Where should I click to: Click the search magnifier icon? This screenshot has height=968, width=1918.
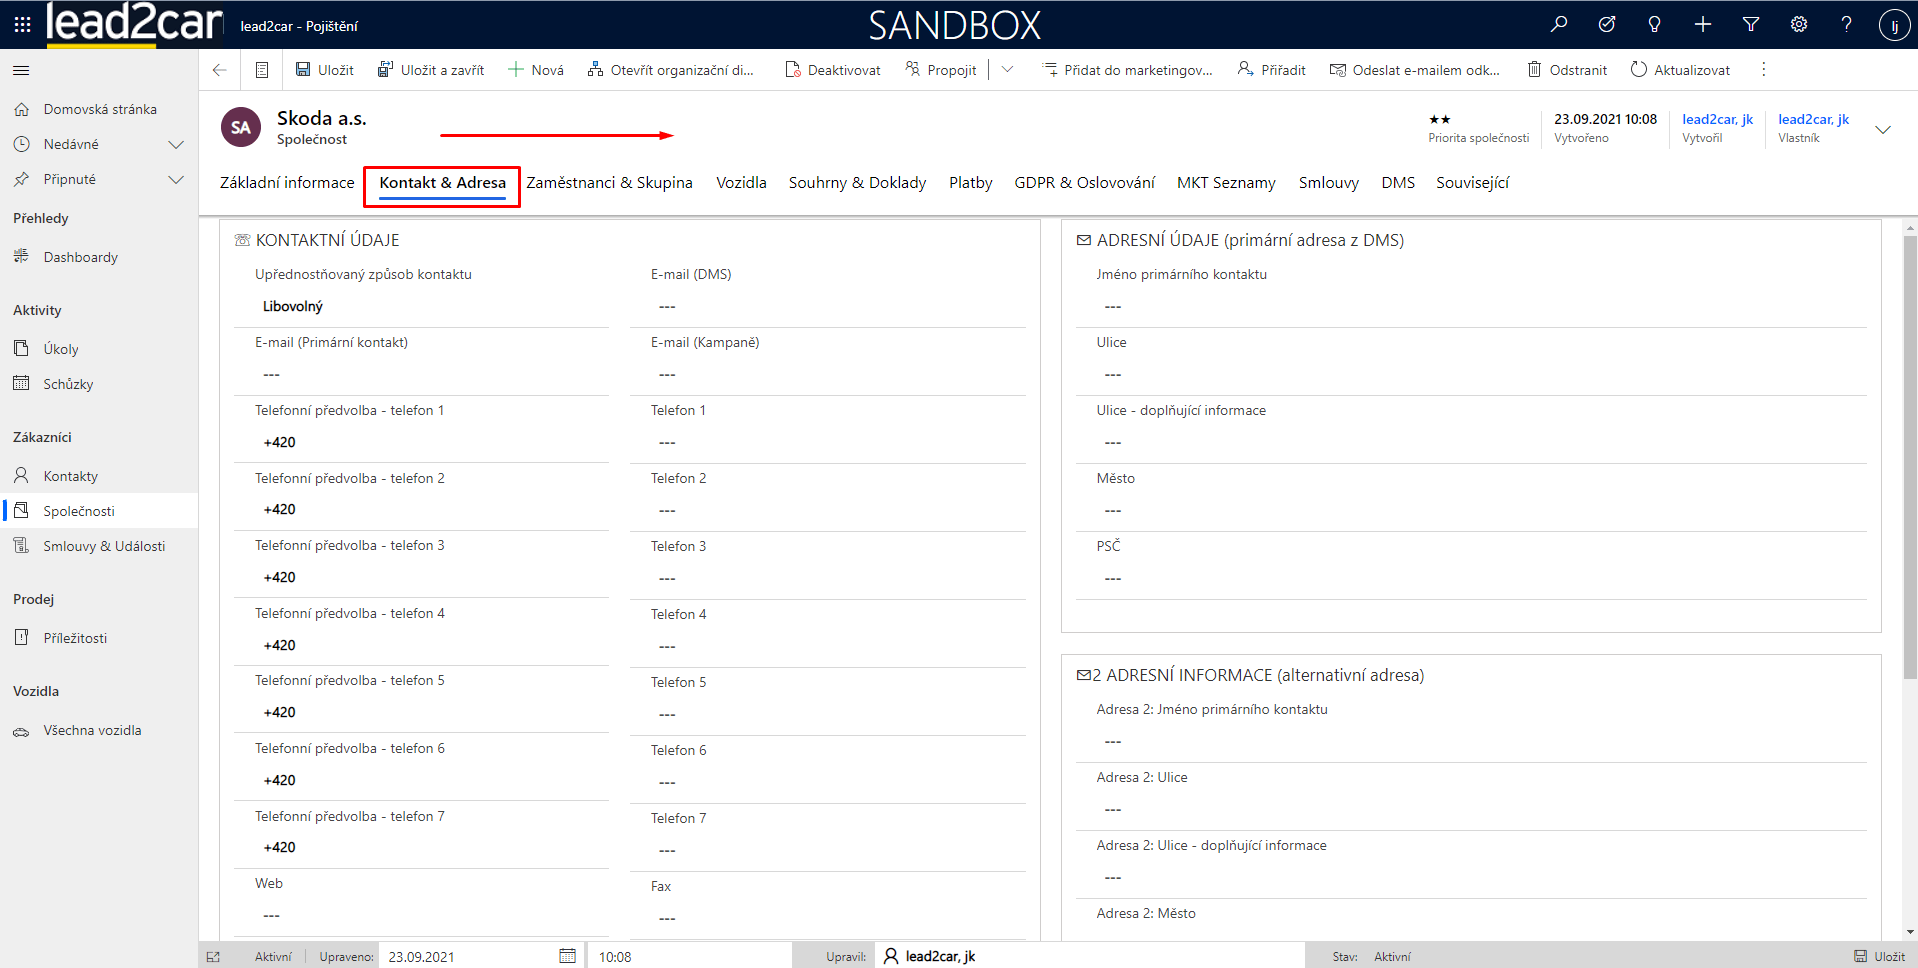[x=1559, y=24]
